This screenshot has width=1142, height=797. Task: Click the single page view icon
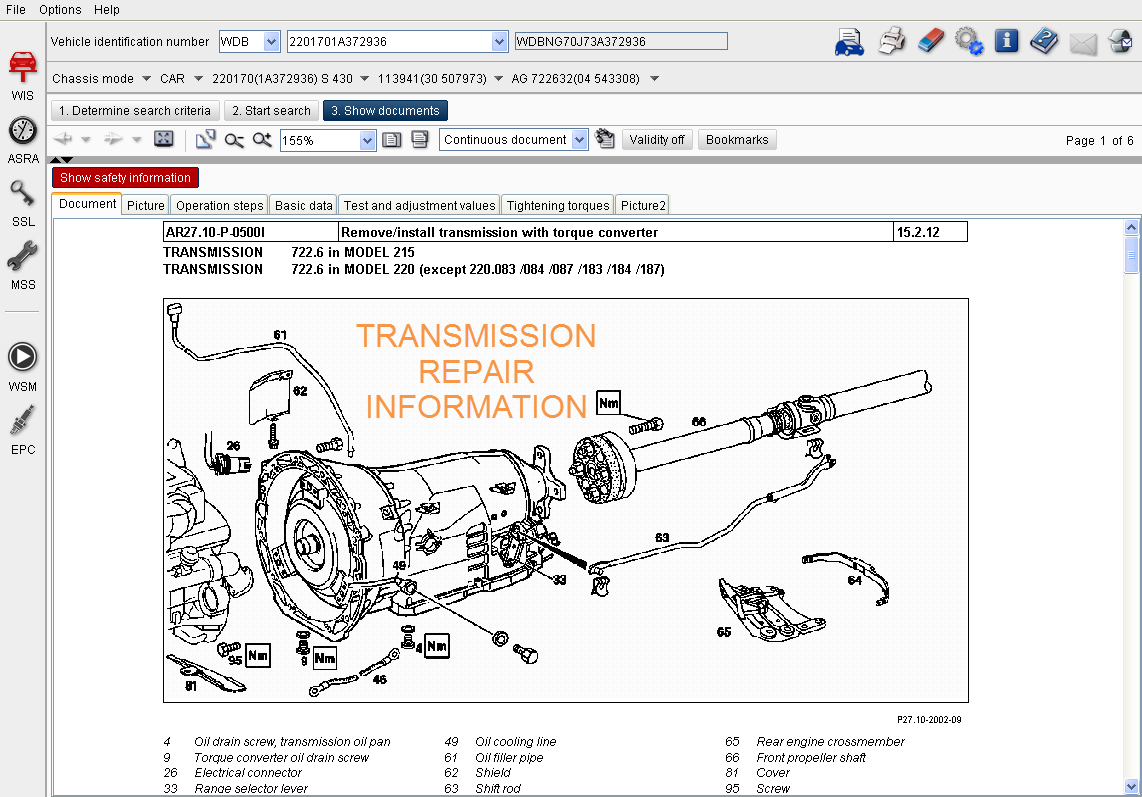(392, 140)
